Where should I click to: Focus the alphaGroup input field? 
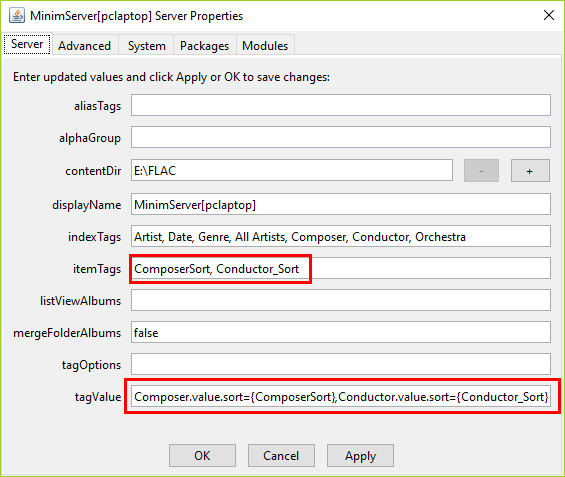pyautogui.click(x=341, y=137)
